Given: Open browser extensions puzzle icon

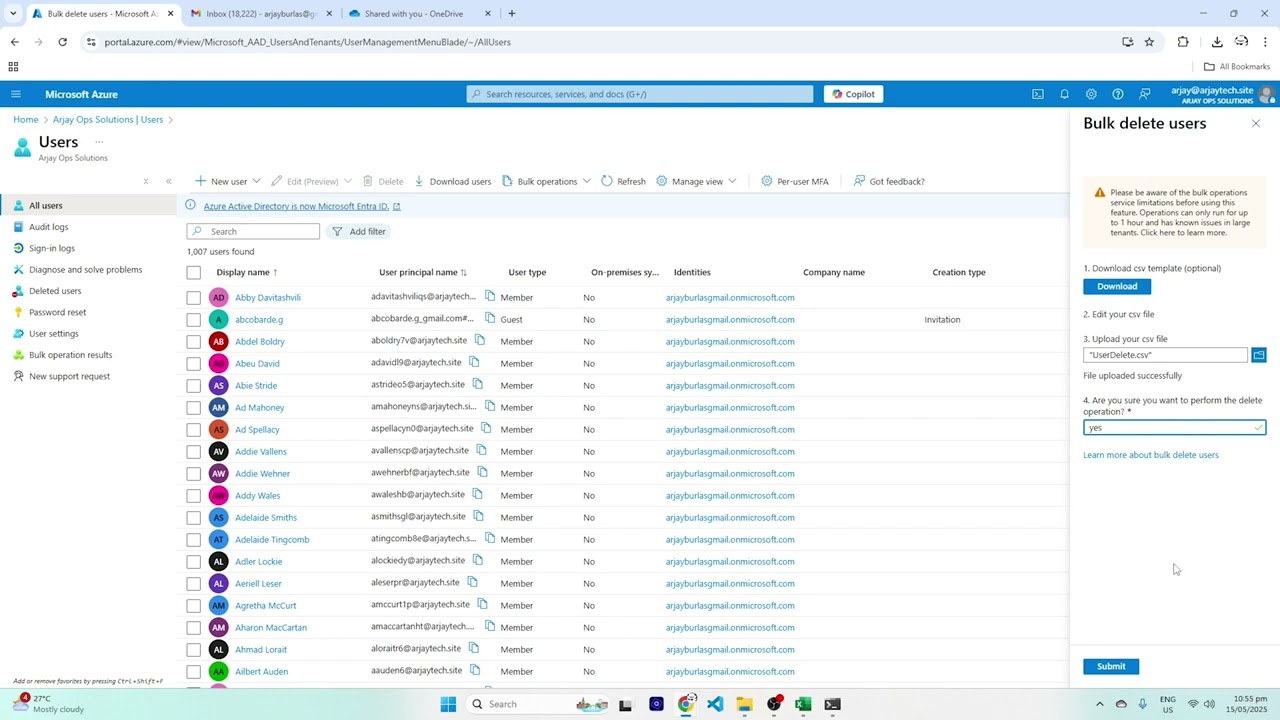Looking at the screenshot, I should [1183, 42].
